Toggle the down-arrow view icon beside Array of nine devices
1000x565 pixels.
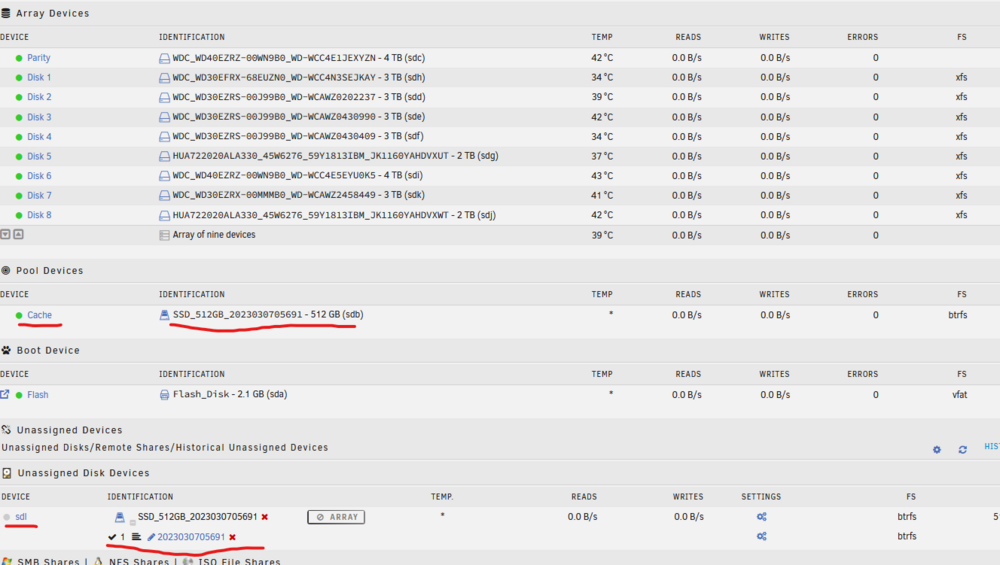[x=5, y=234]
